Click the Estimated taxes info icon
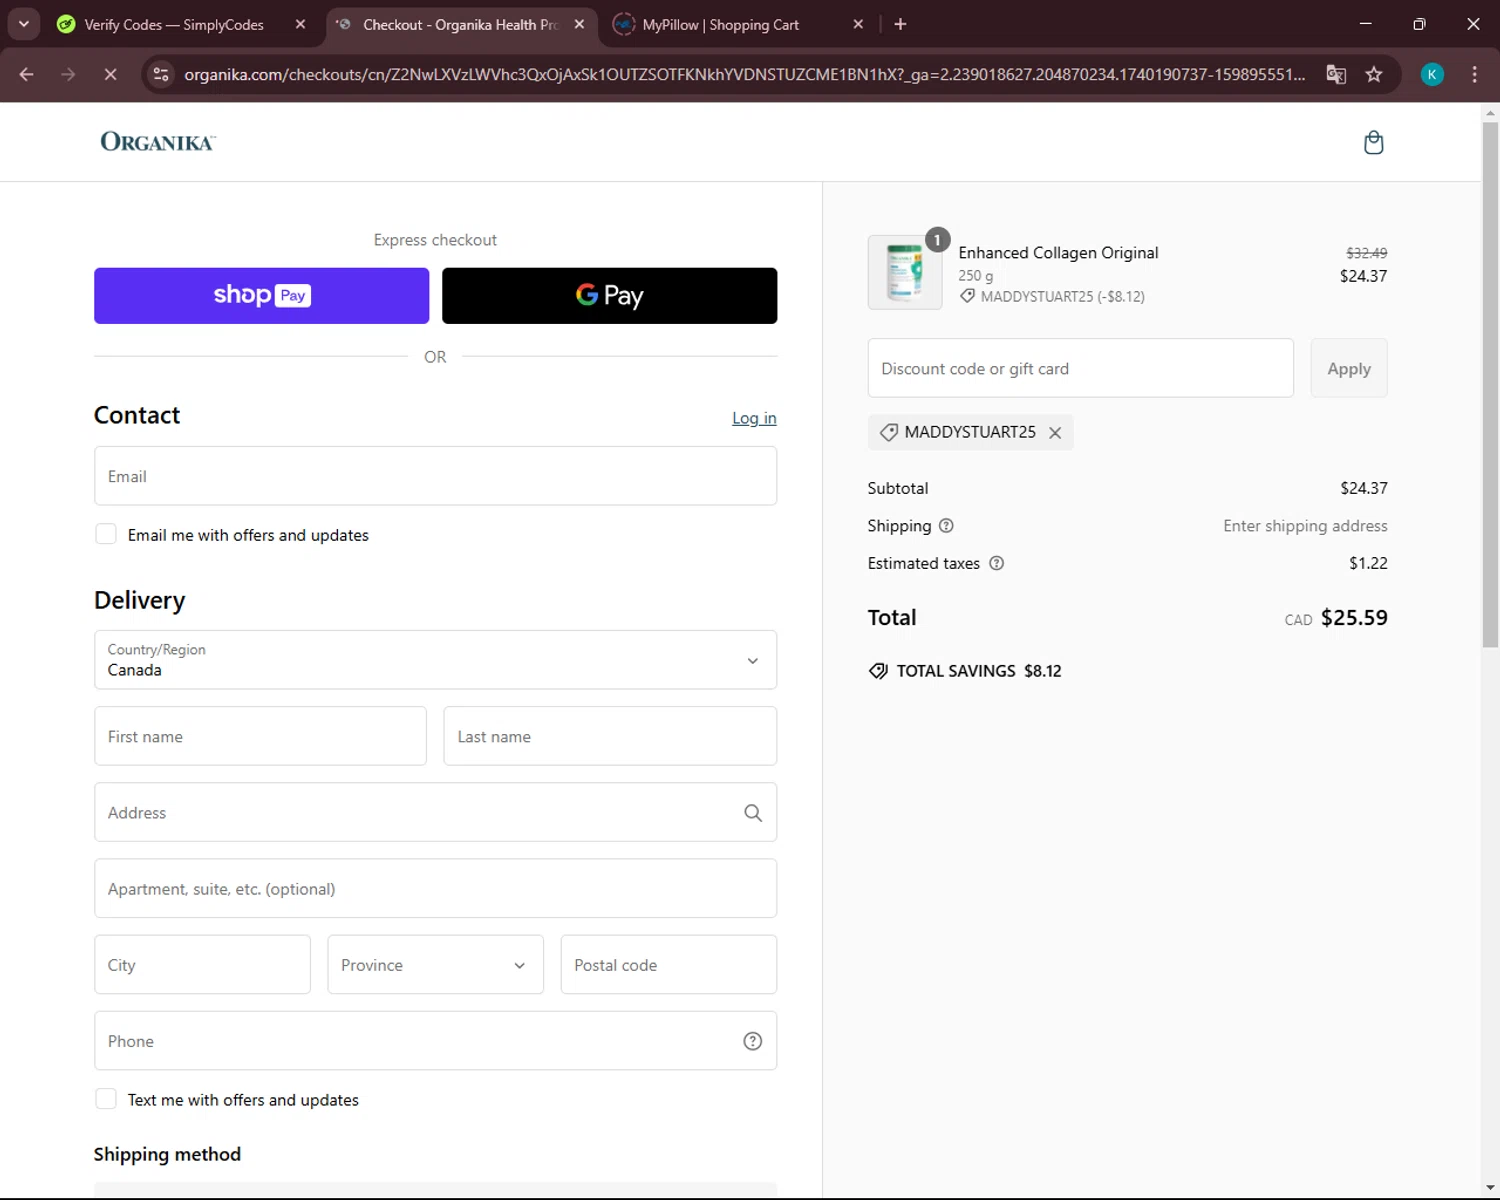This screenshot has height=1200, width=1500. 996,563
